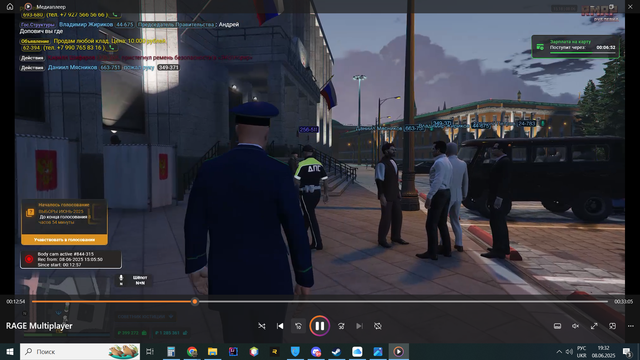Viewport: 640px width, 360px height.
Task: Open Calculator from the taskbar
Action: 171,351
